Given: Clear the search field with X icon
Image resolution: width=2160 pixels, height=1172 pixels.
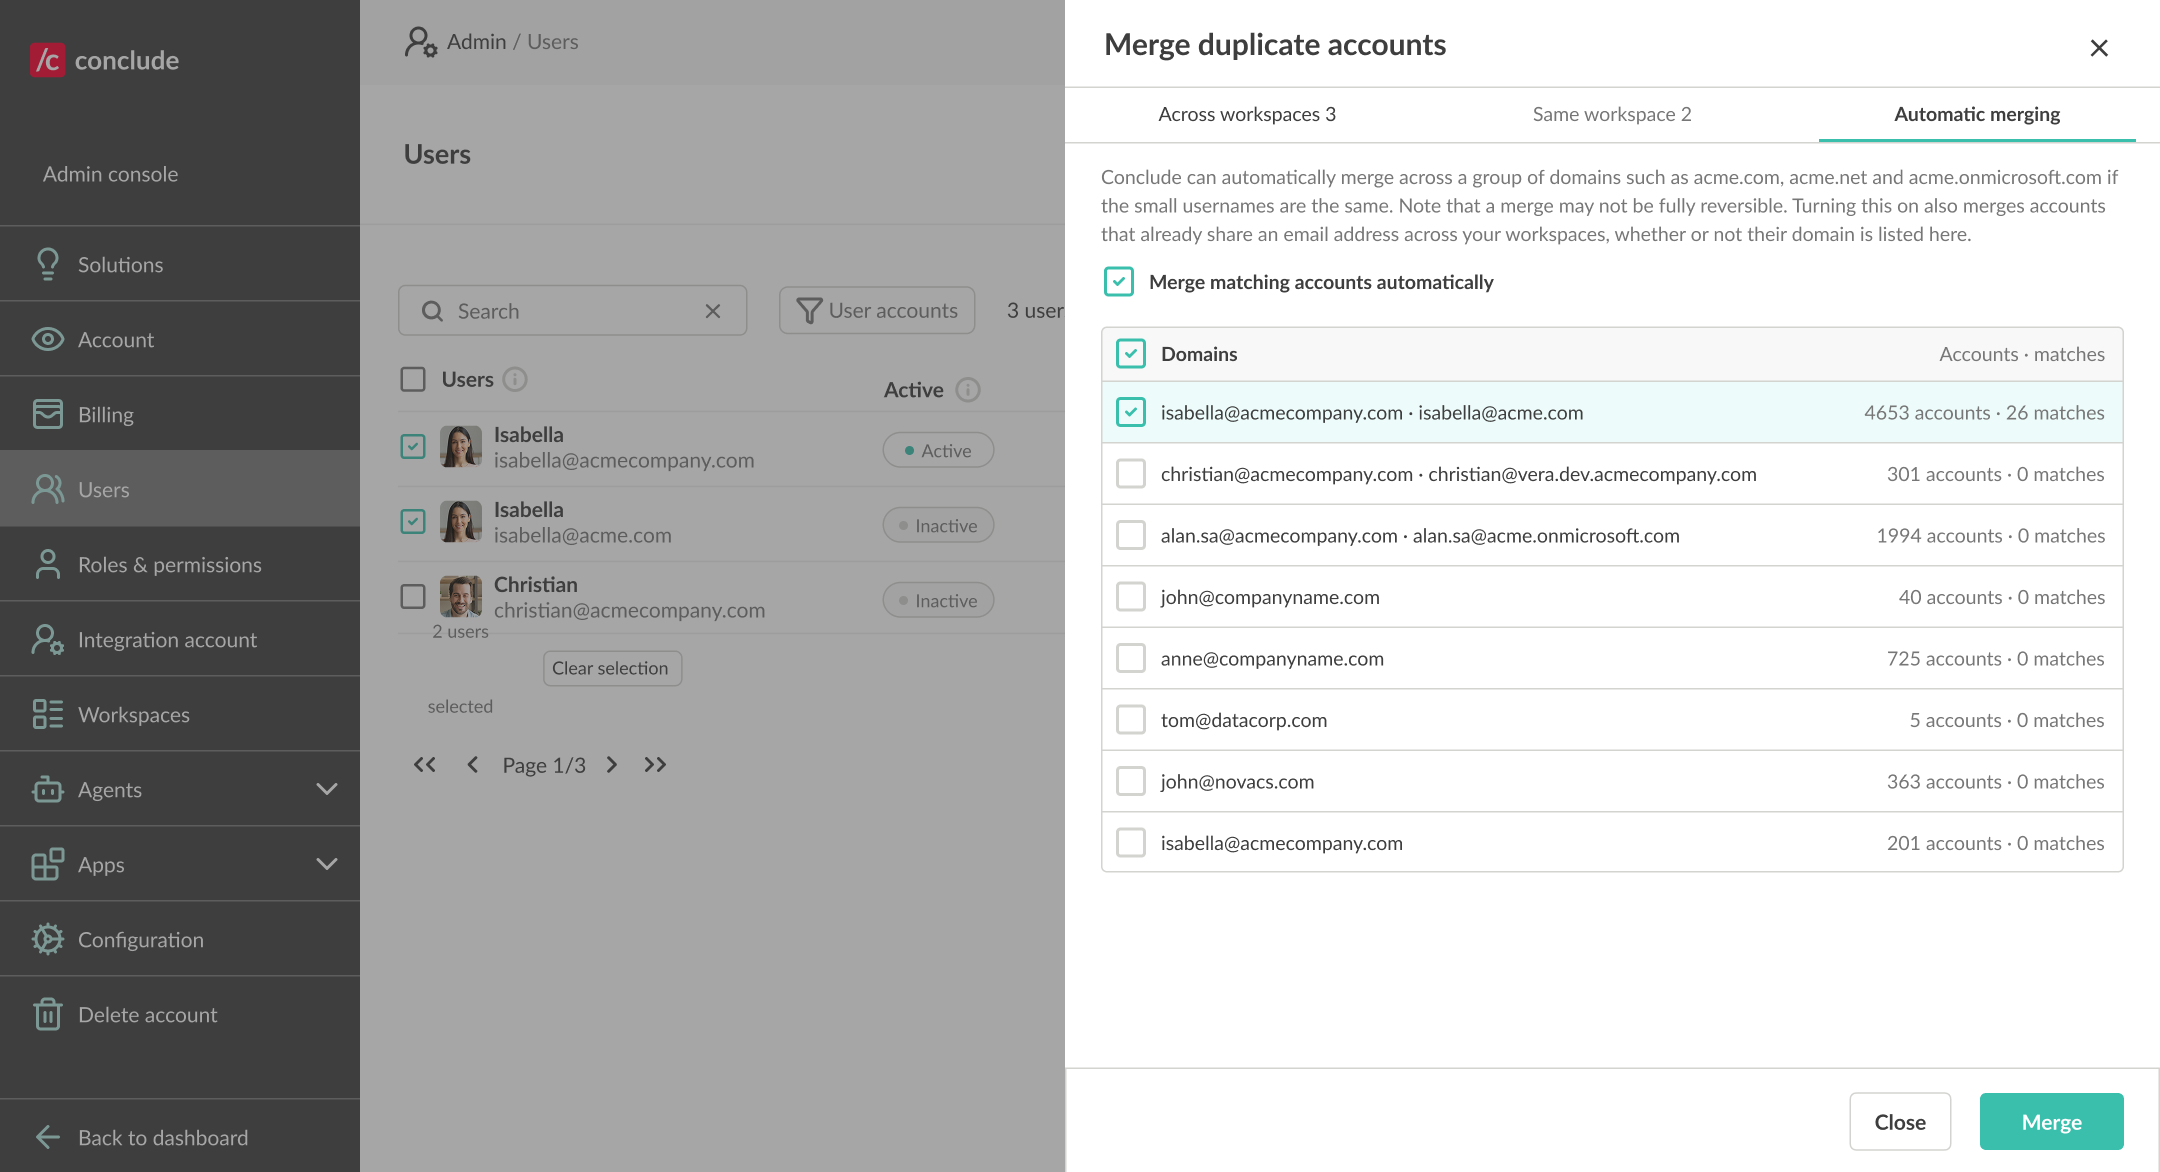Looking at the screenshot, I should (713, 311).
